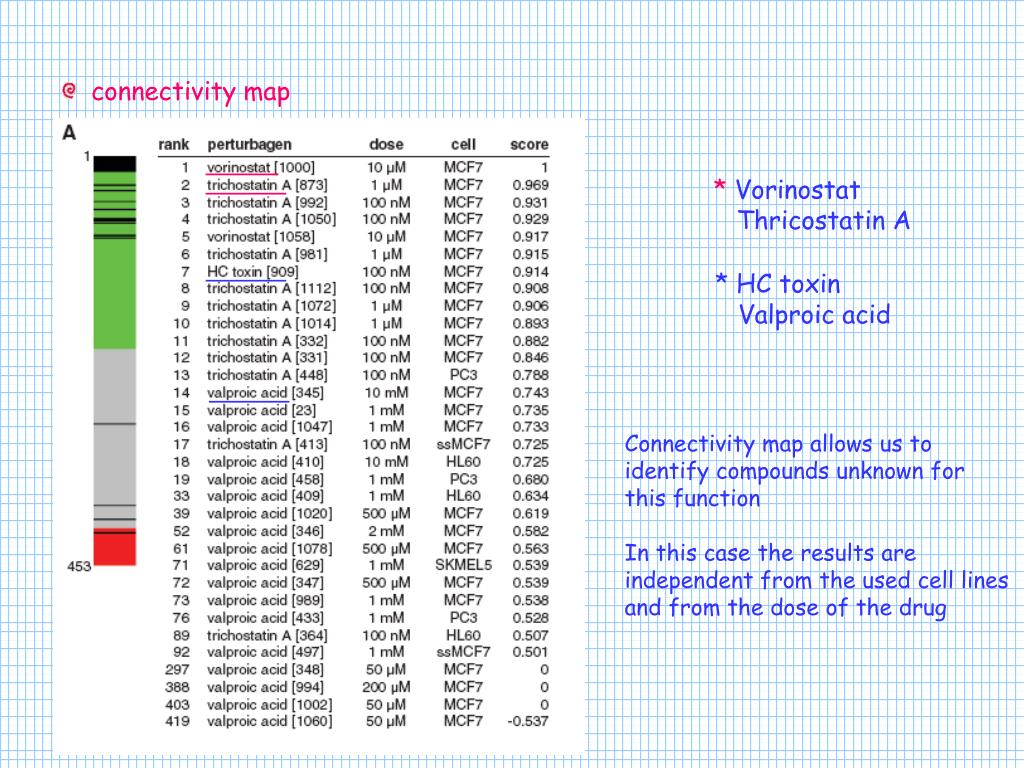Screen dimensions: 1024x768
Task: Select the blue "HC toxin" bullet text
Action: tap(788, 284)
